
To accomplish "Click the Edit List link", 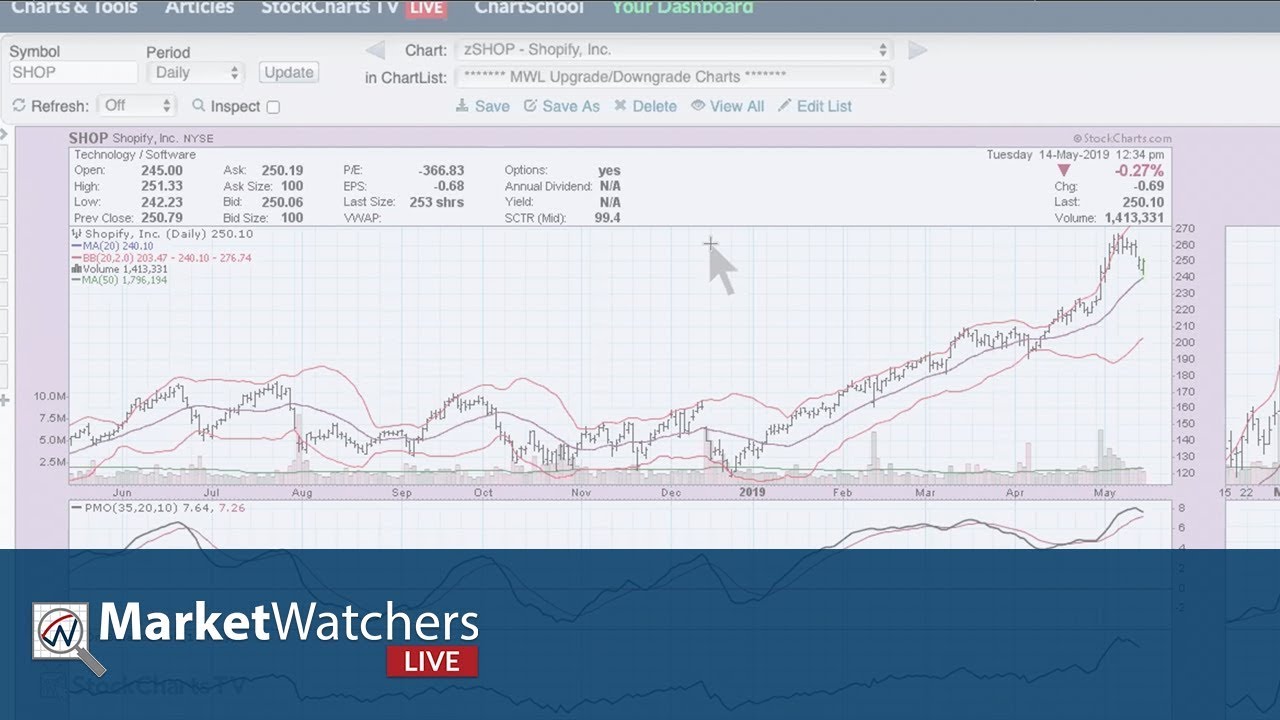I will (815, 106).
